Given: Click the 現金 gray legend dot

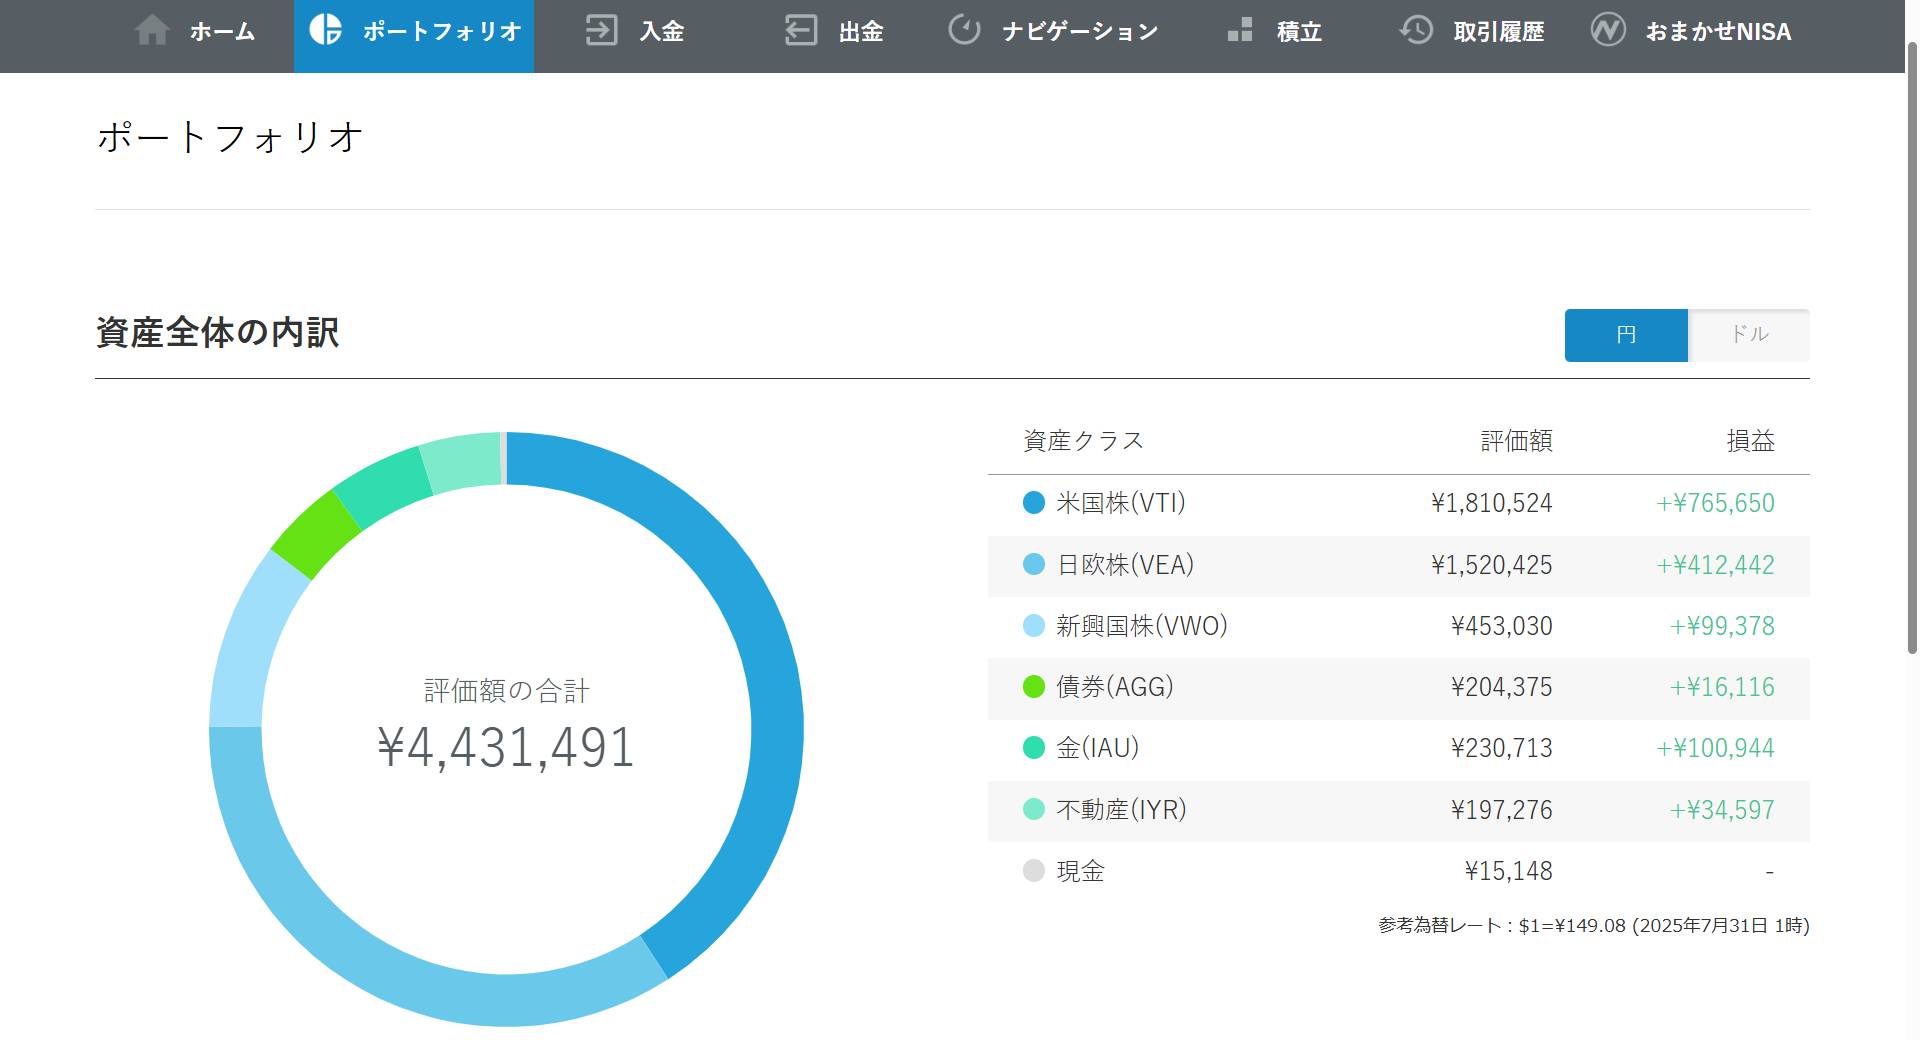Looking at the screenshot, I should (1034, 871).
